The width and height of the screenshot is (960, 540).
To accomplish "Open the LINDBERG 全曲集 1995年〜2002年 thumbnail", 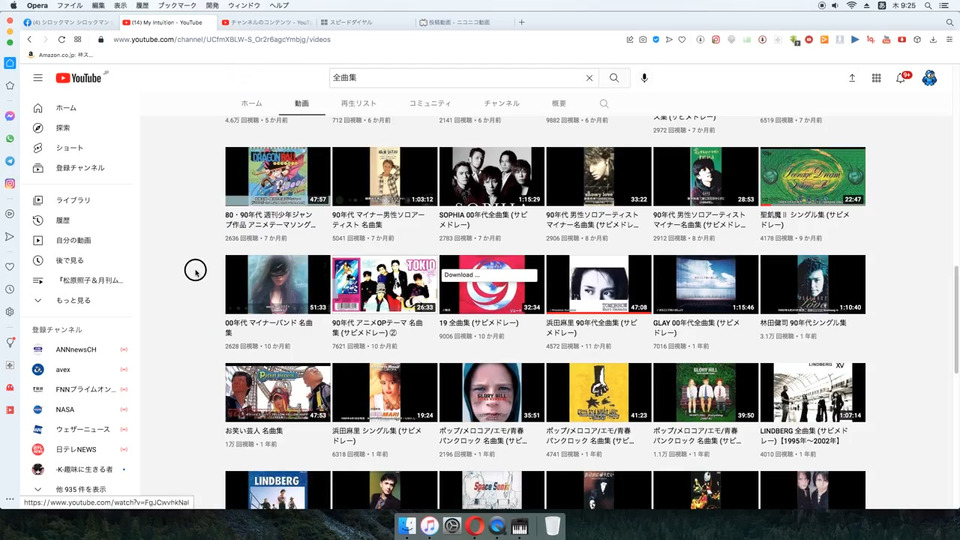I will click(x=812, y=392).
